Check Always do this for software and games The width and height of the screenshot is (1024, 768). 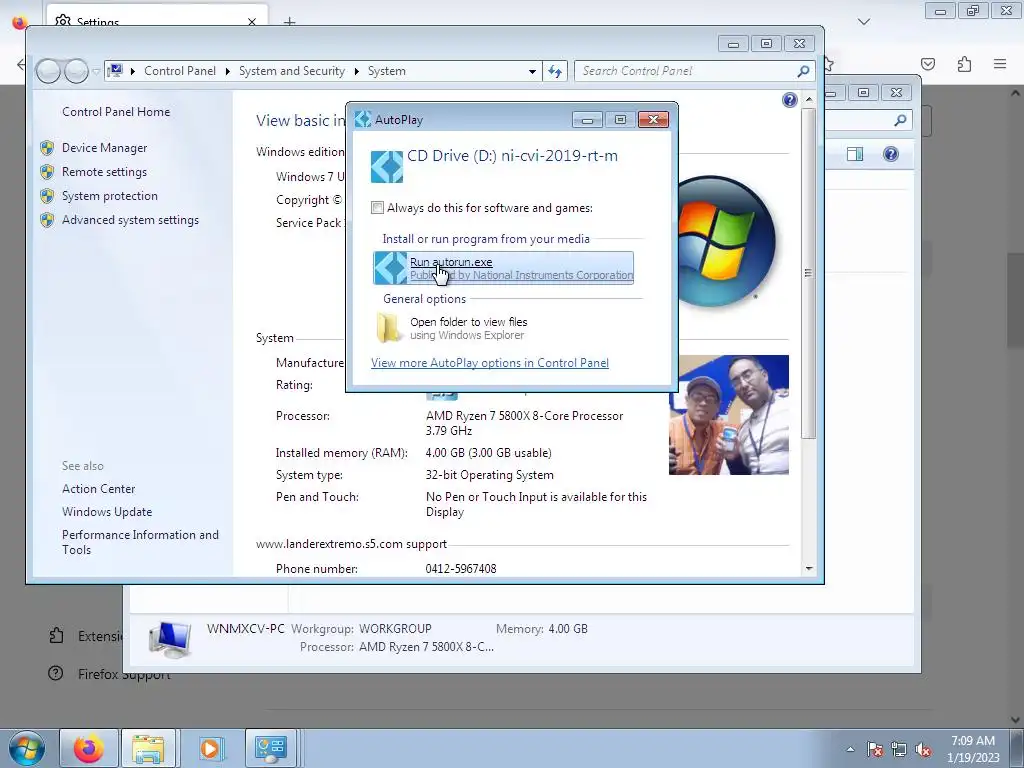[377, 208]
